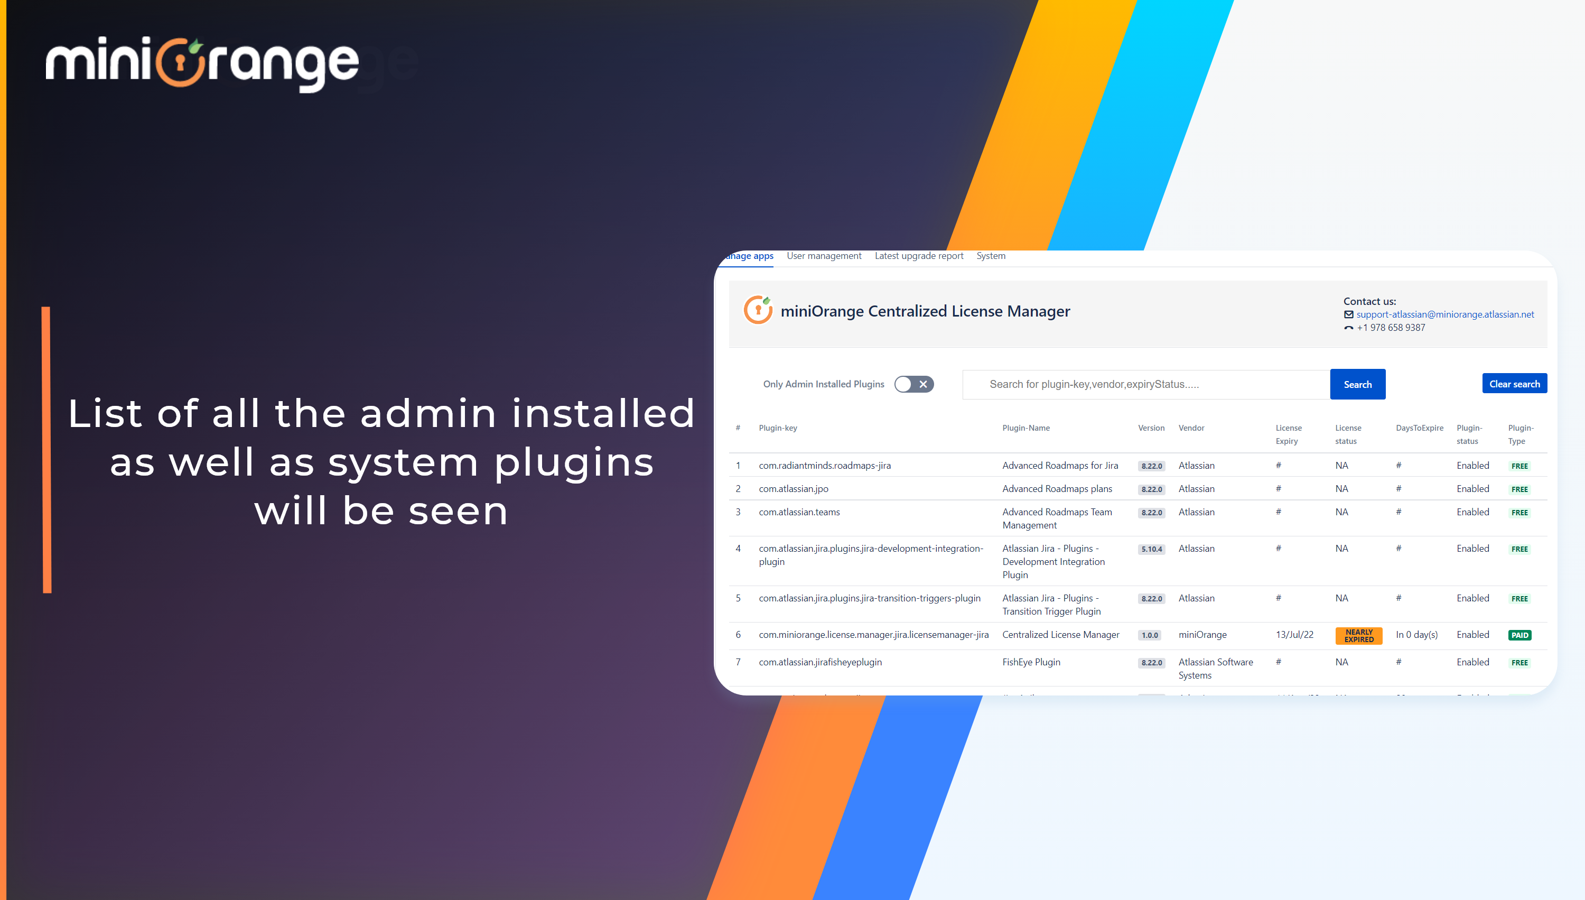Viewport: 1585px width, 900px height.
Task: Click the miniOrange logo icon in header
Action: [758, 310]
